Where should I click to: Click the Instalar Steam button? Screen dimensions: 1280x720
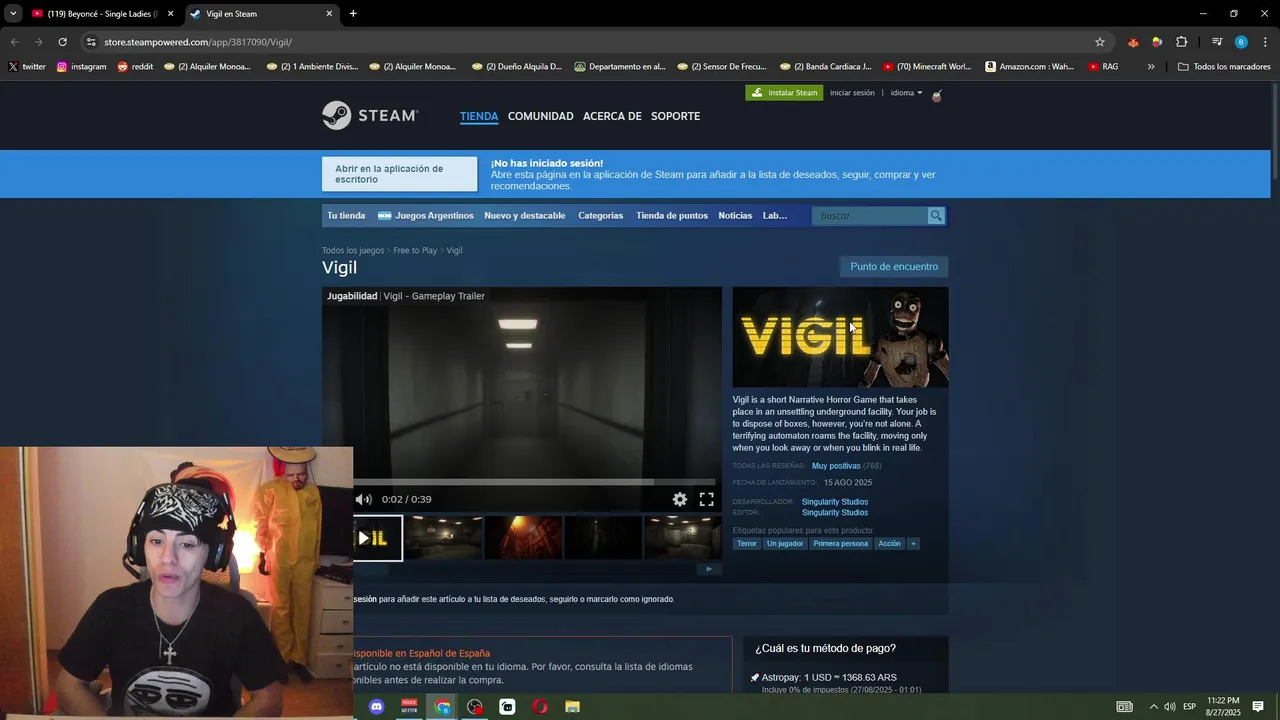pos(785,93)
